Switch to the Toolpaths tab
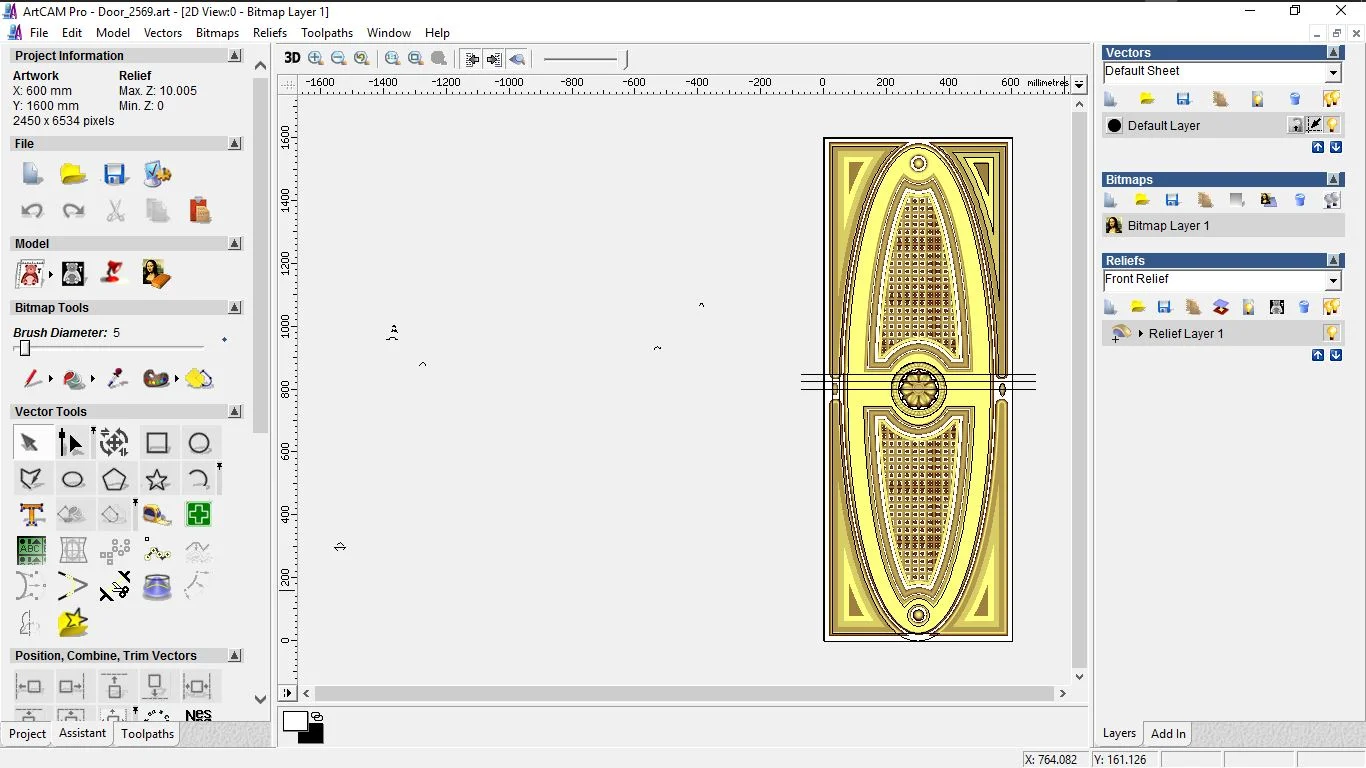 tap(148, 734)
